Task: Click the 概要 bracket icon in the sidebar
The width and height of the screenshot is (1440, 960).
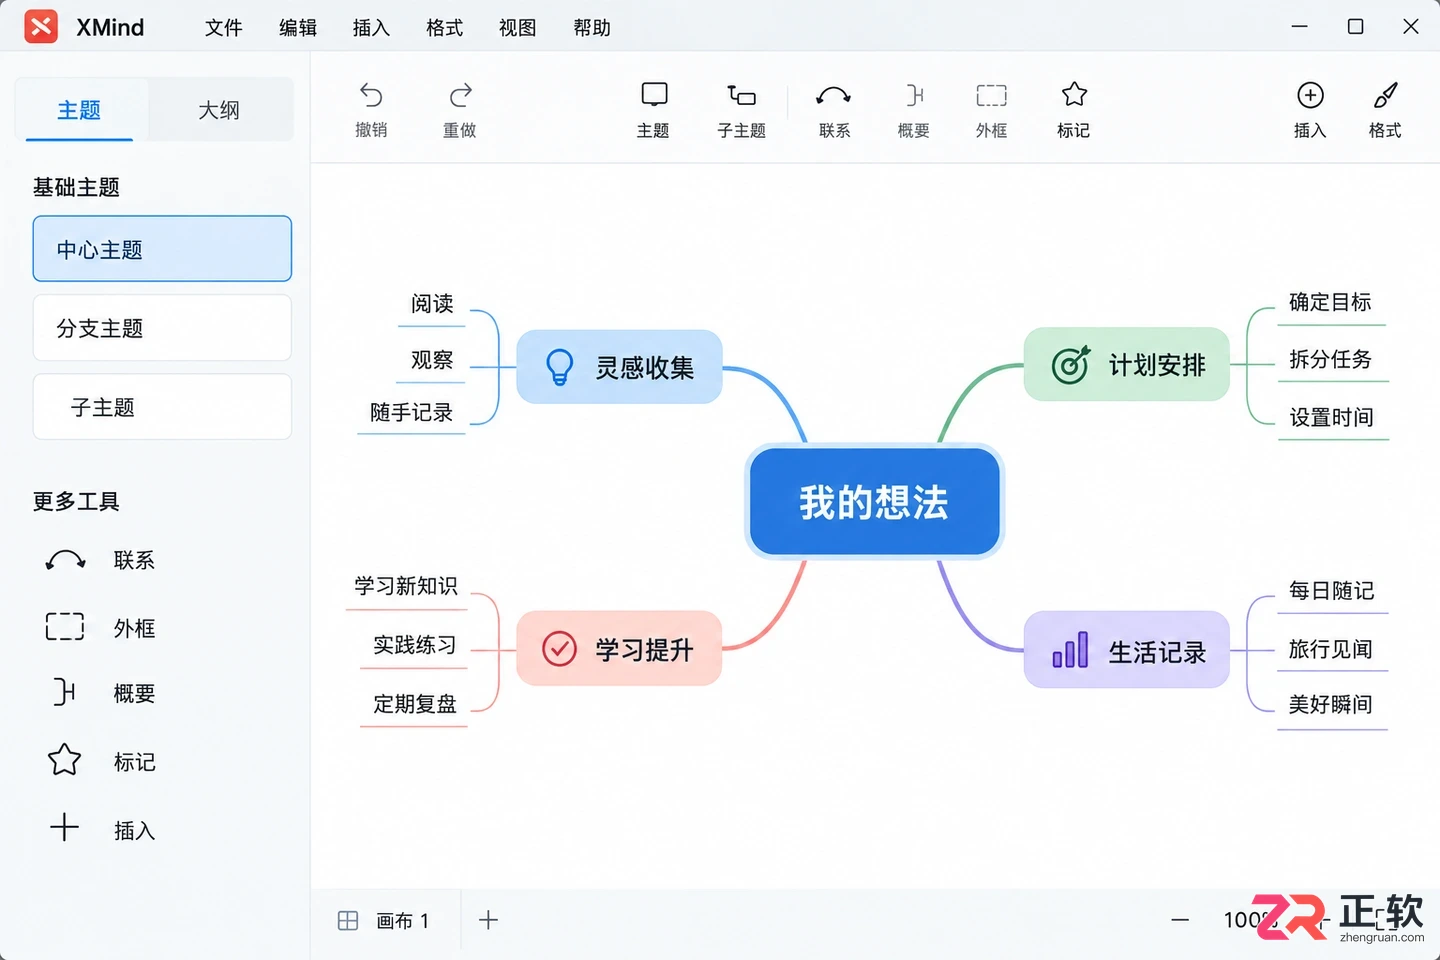Action: [64, 691]
